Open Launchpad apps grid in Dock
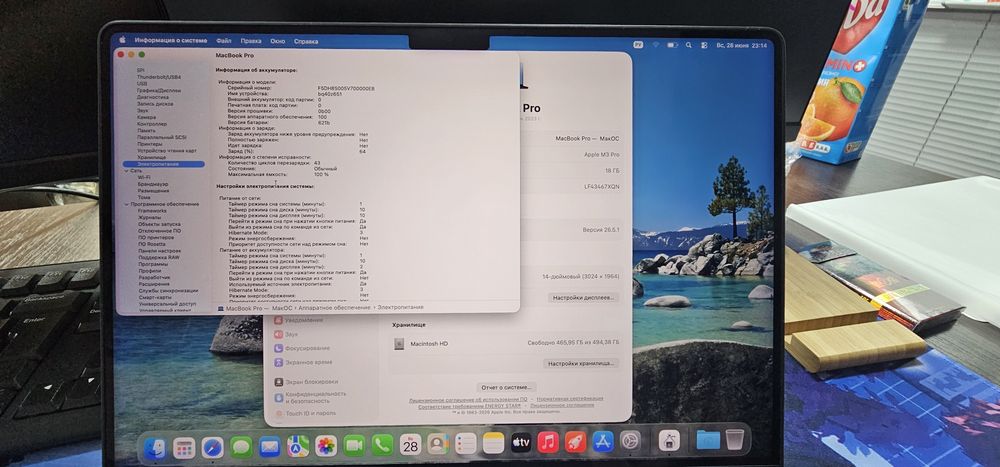The width and height of the screenshot is (1000, 467). point(184,448)
